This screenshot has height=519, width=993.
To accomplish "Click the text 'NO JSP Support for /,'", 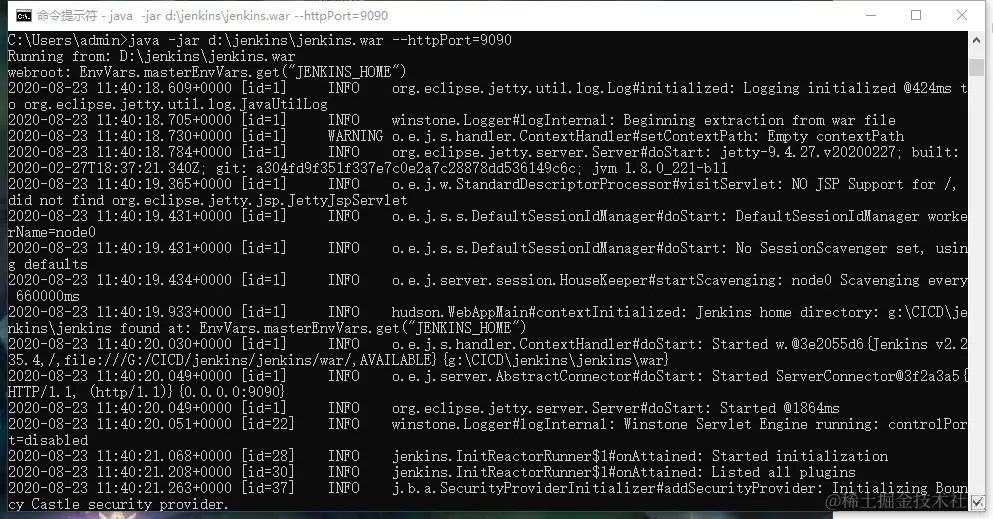I will point(874,184).
